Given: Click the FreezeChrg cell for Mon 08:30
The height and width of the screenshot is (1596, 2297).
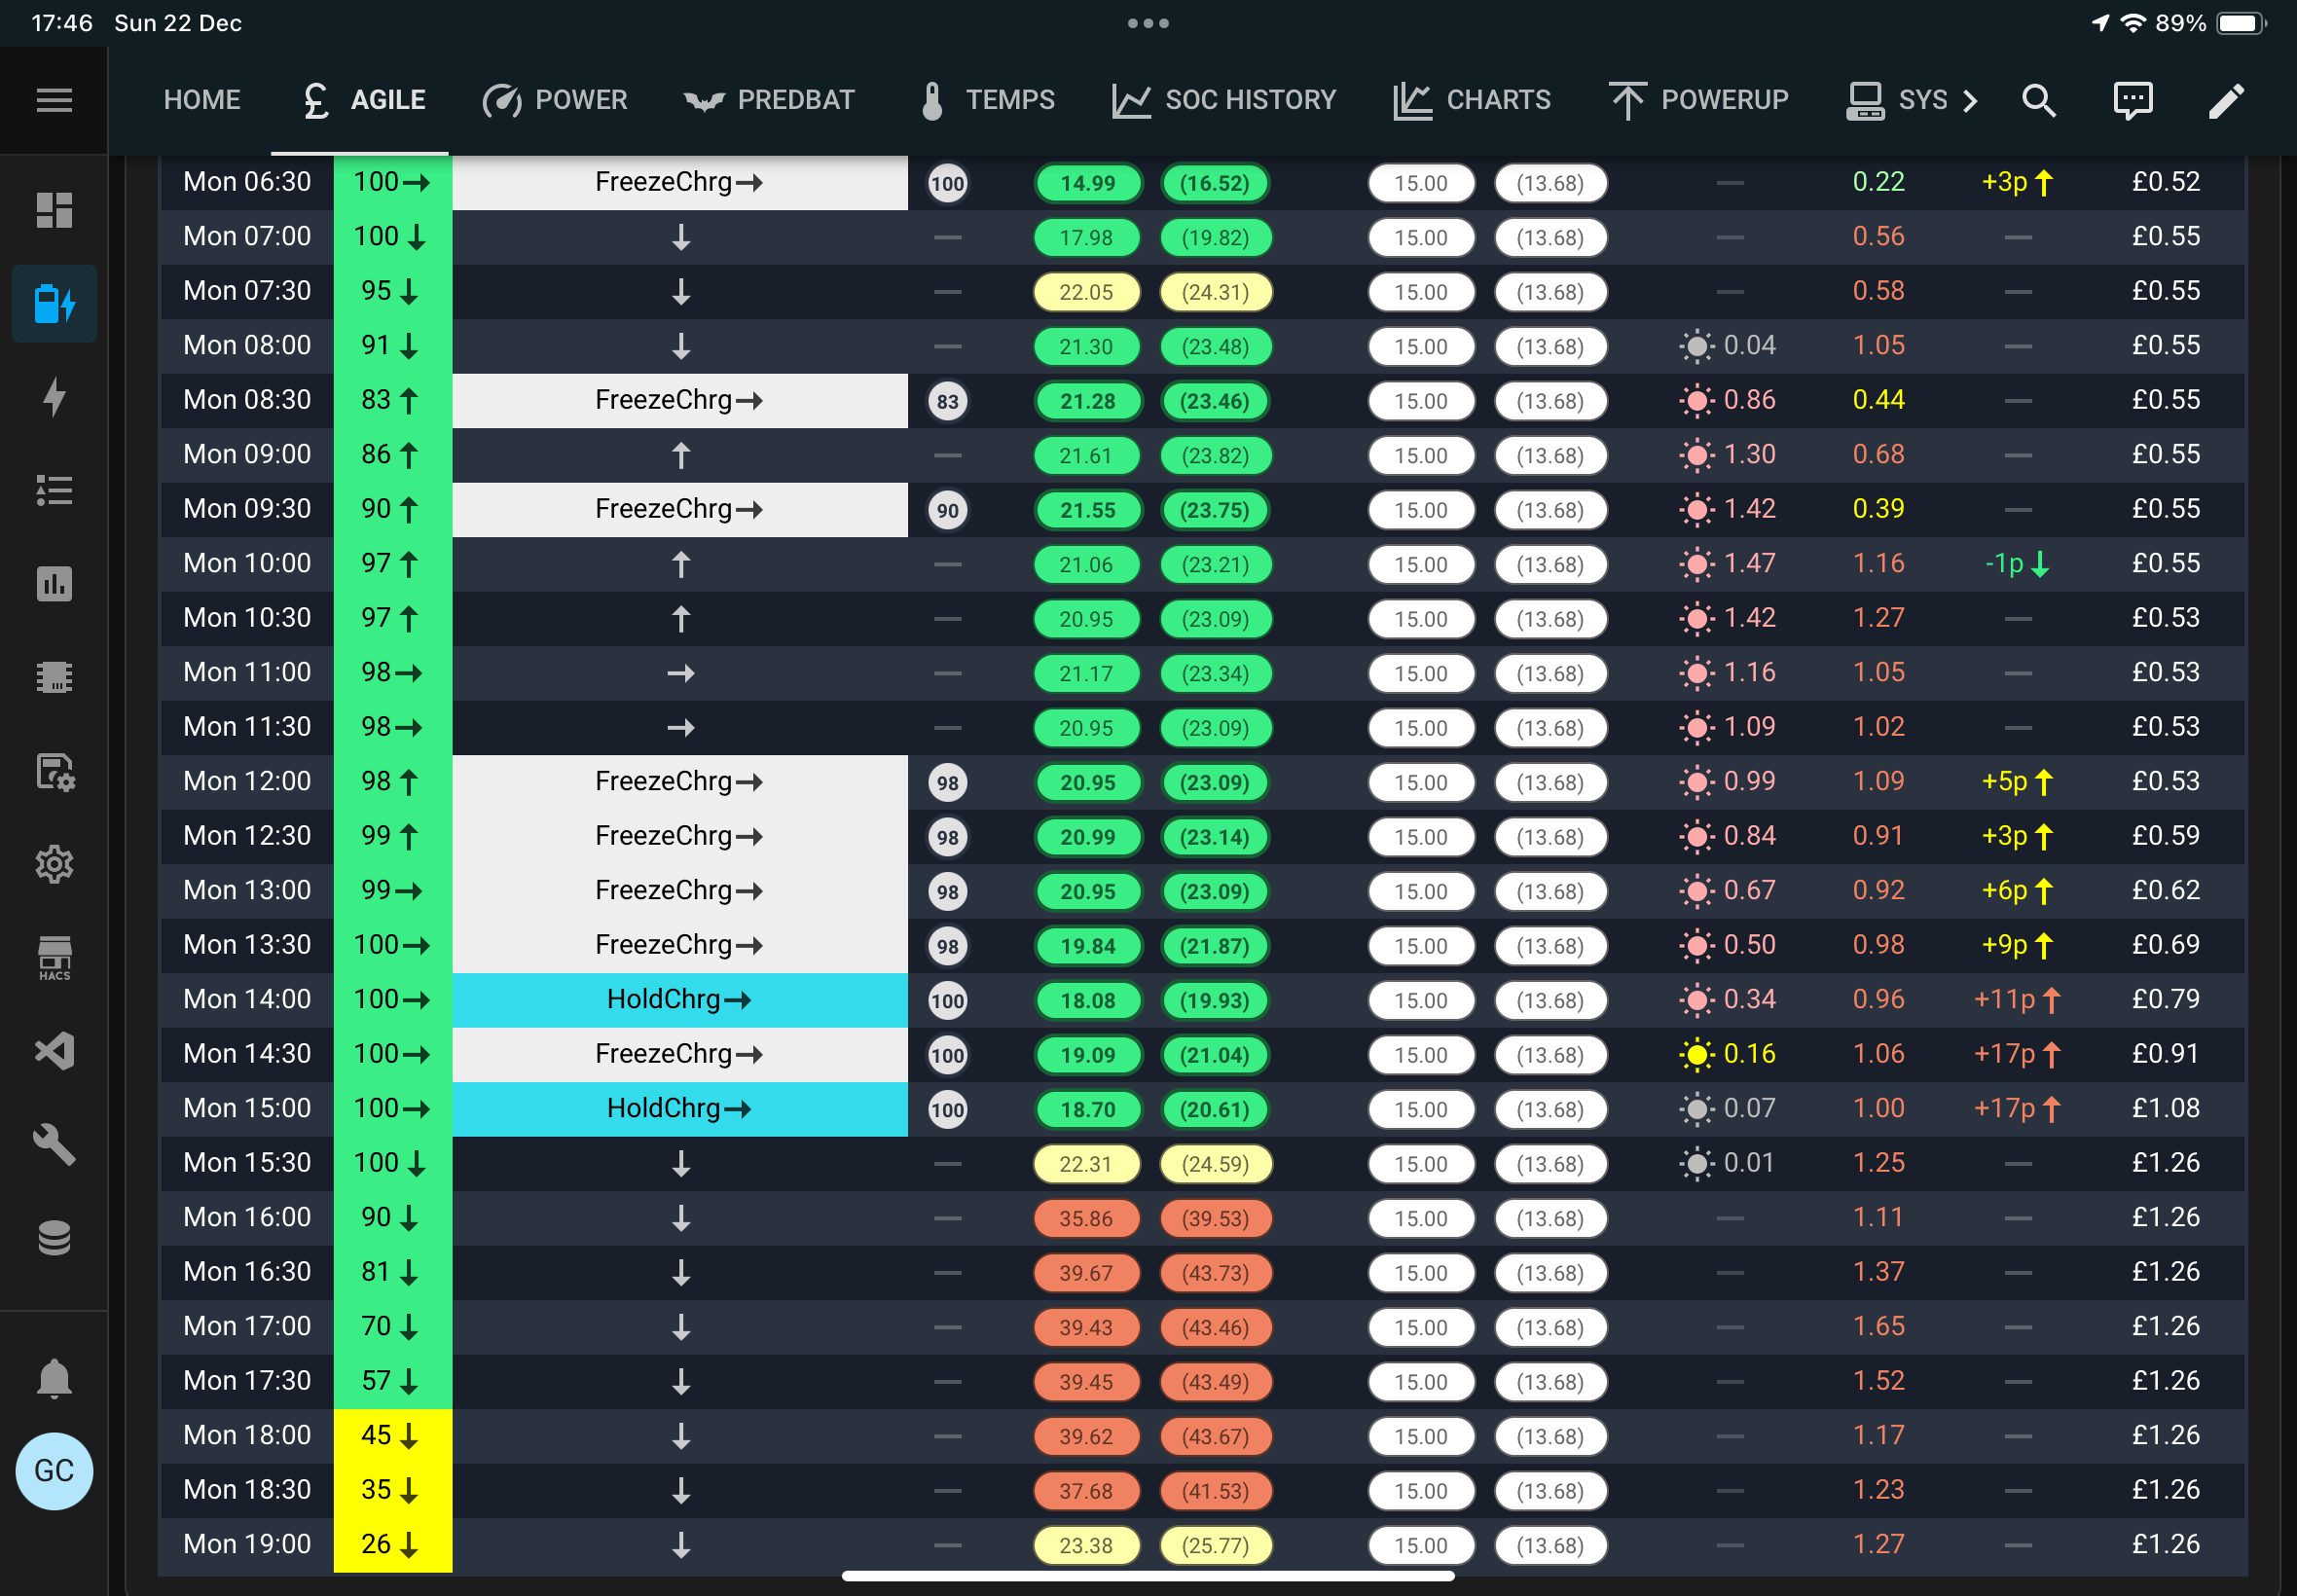Looking at the screenshot, I should [680, 400].
